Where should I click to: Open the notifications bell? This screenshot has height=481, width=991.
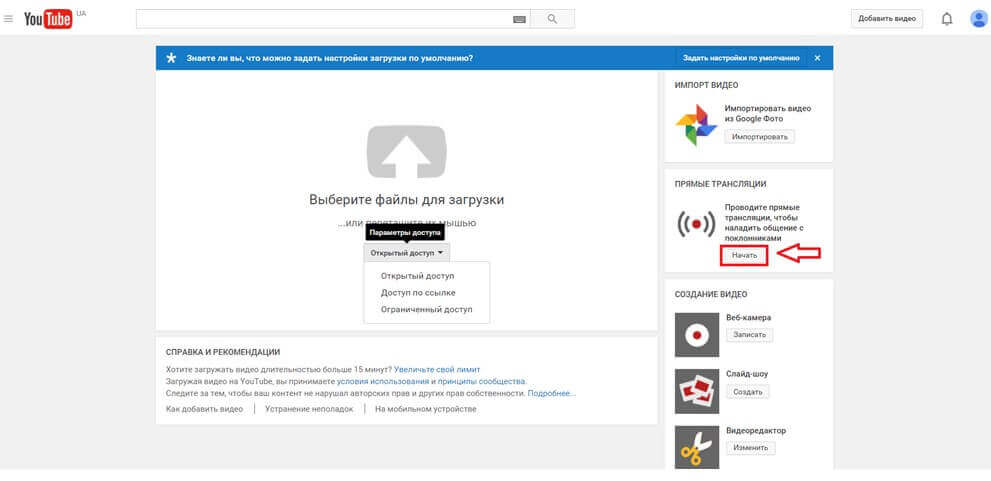coord(947,19)
